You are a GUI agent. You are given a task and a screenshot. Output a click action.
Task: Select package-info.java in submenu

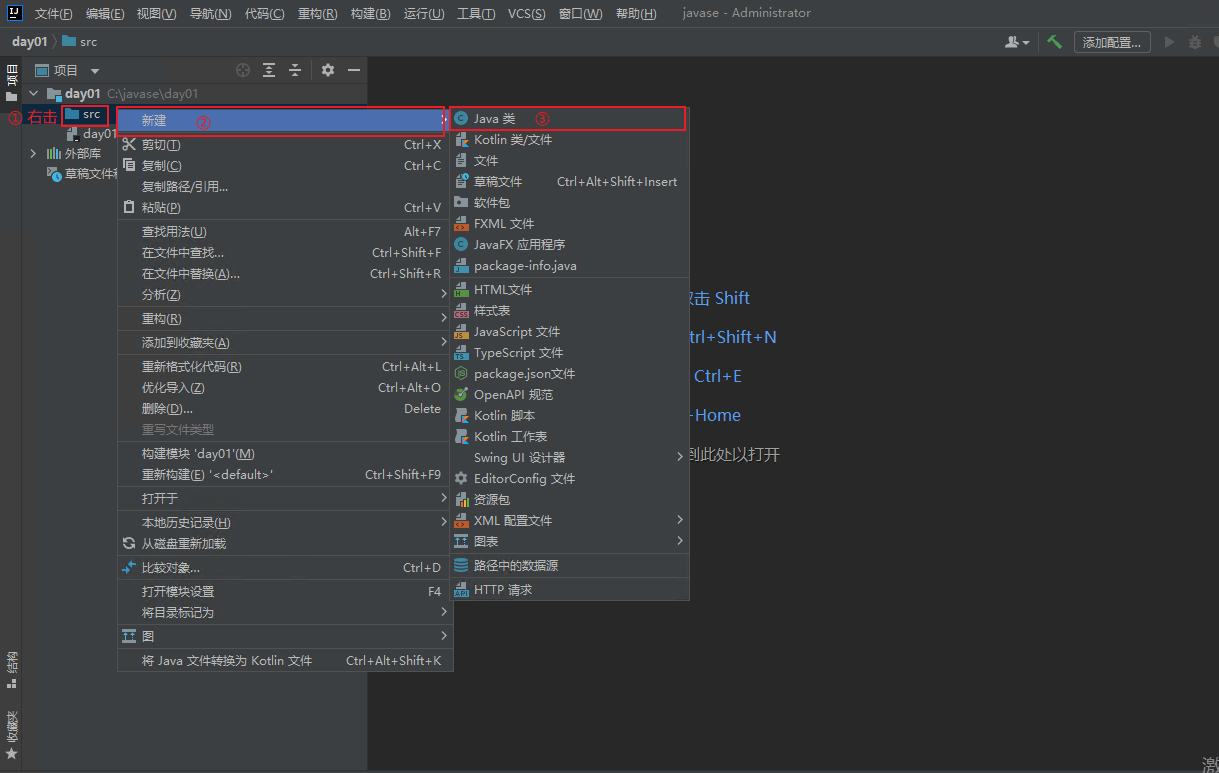pyautogui.click(x=568, y=265)
